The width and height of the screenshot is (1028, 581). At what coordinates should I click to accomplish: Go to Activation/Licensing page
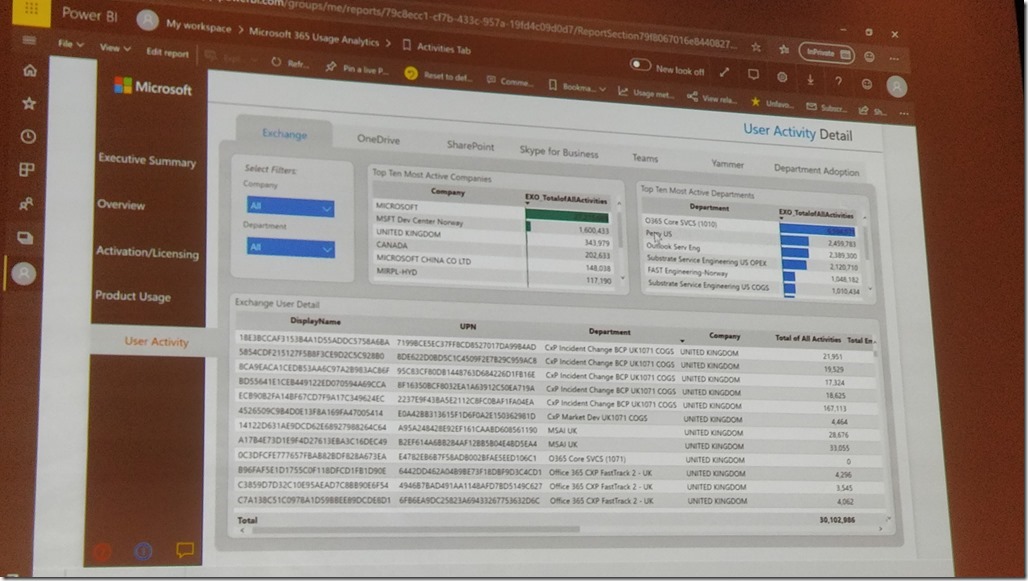[147, 252]
